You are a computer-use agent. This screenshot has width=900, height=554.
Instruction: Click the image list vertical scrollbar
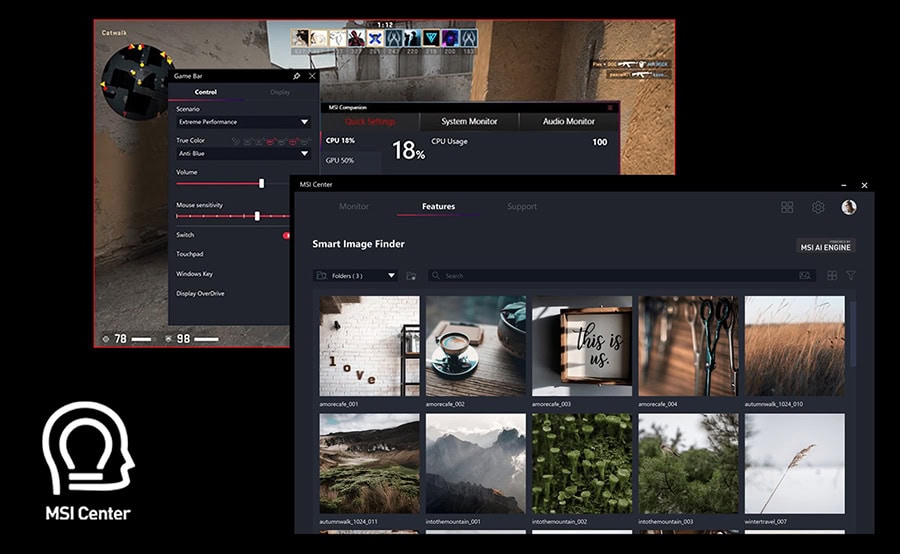(x=854, y=333)
